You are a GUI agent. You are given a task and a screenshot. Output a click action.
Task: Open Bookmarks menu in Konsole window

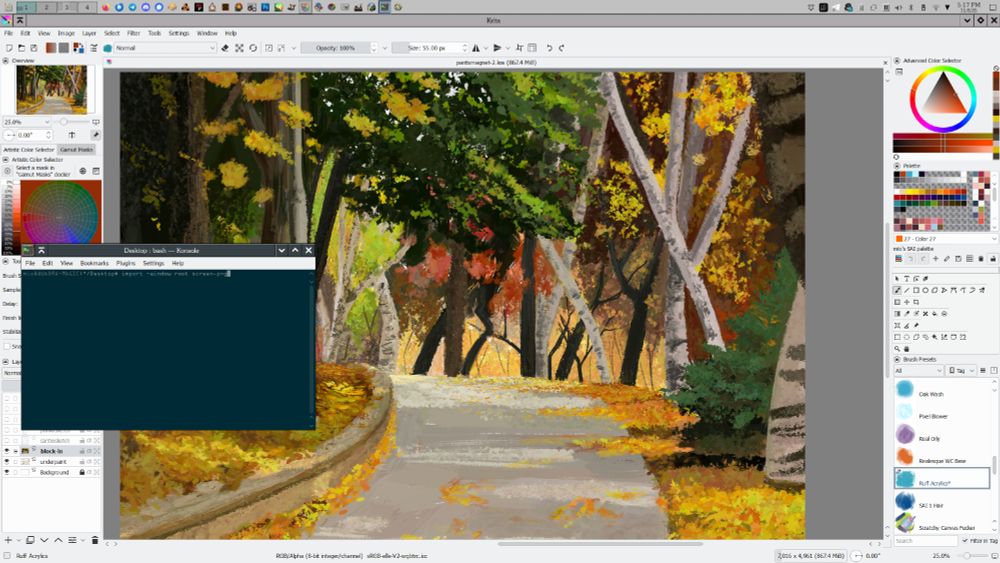(x=94, y=263)
